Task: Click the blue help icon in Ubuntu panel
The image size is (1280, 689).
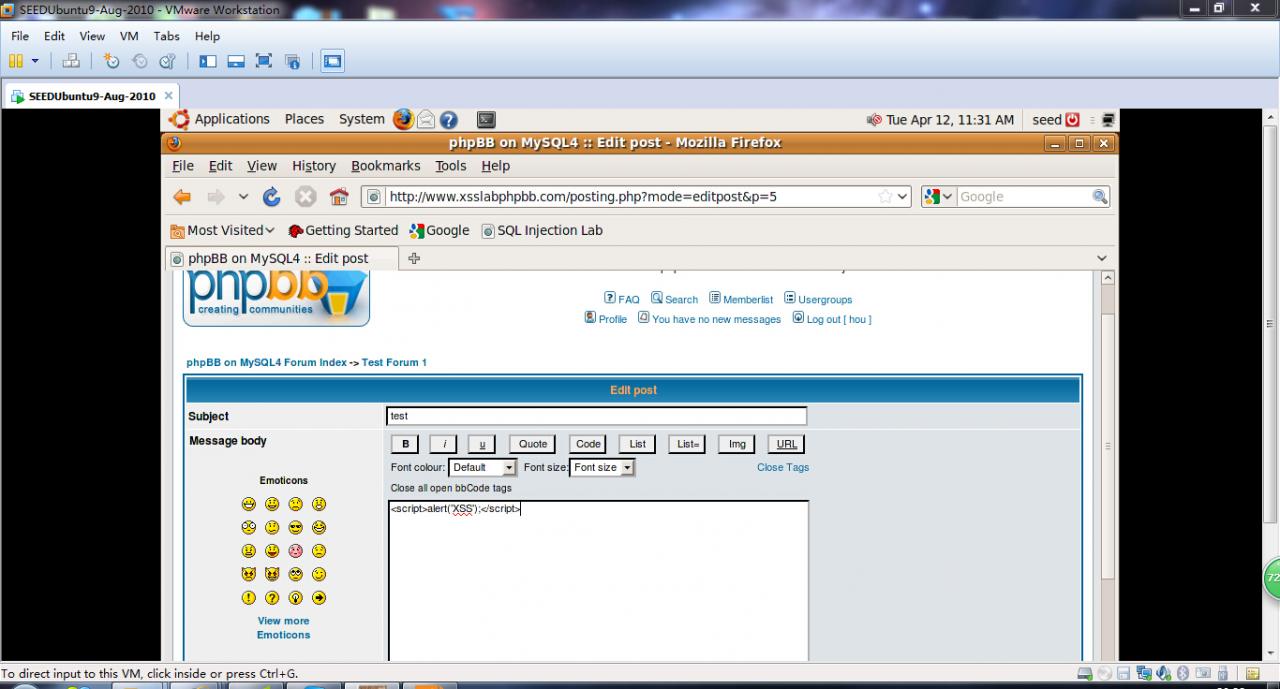Action: click(x=449, y=120)
